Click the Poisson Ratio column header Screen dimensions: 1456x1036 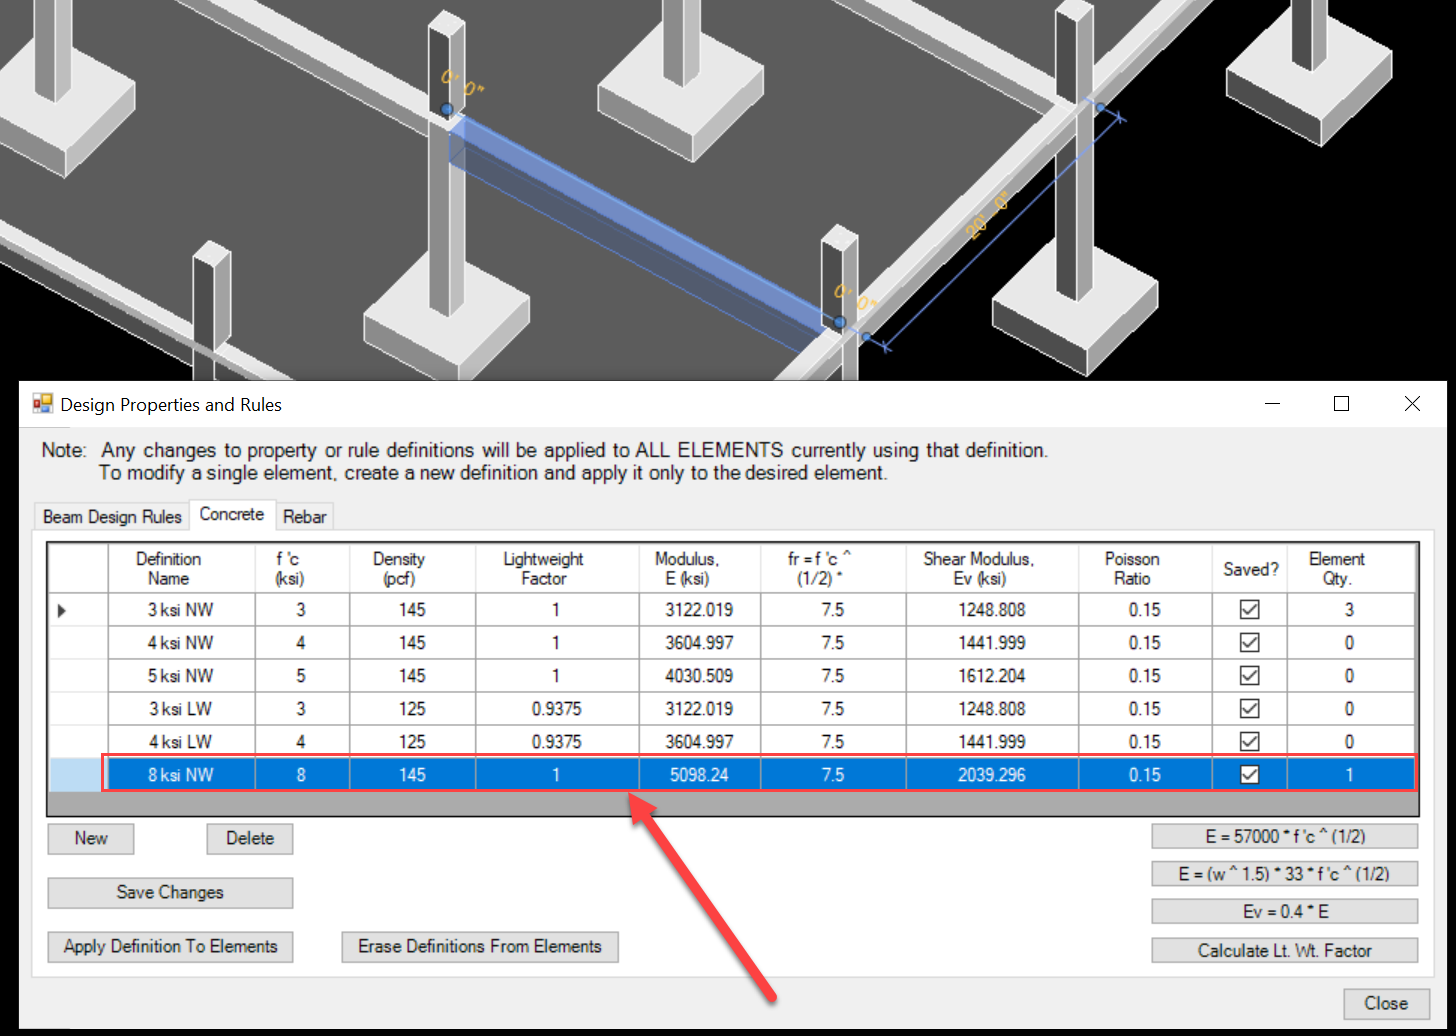click(x=1145, y=569)
